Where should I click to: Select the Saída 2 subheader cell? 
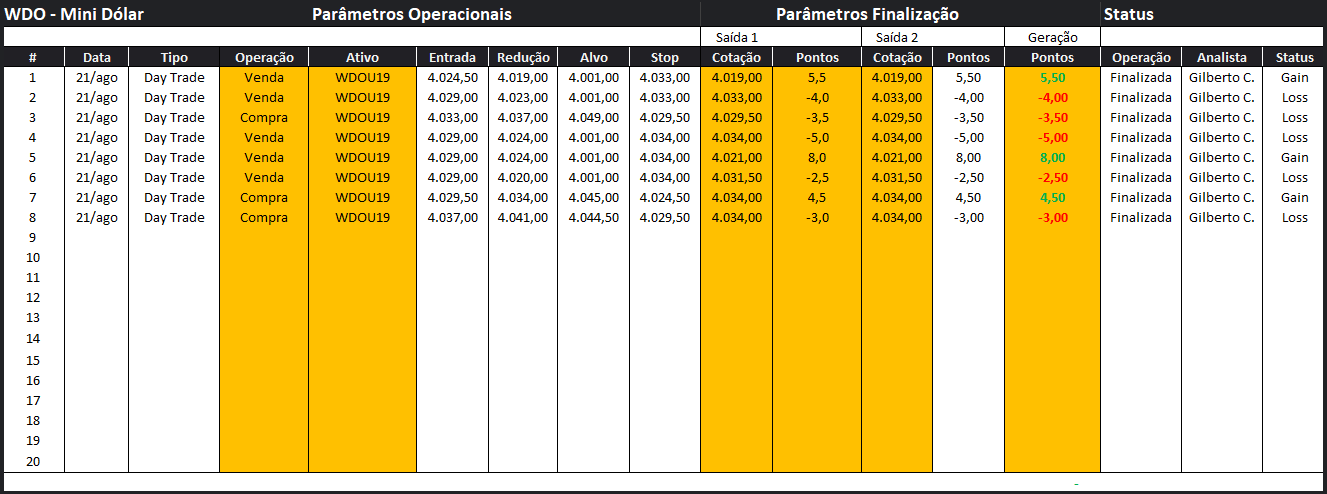(x=897, y=37)
